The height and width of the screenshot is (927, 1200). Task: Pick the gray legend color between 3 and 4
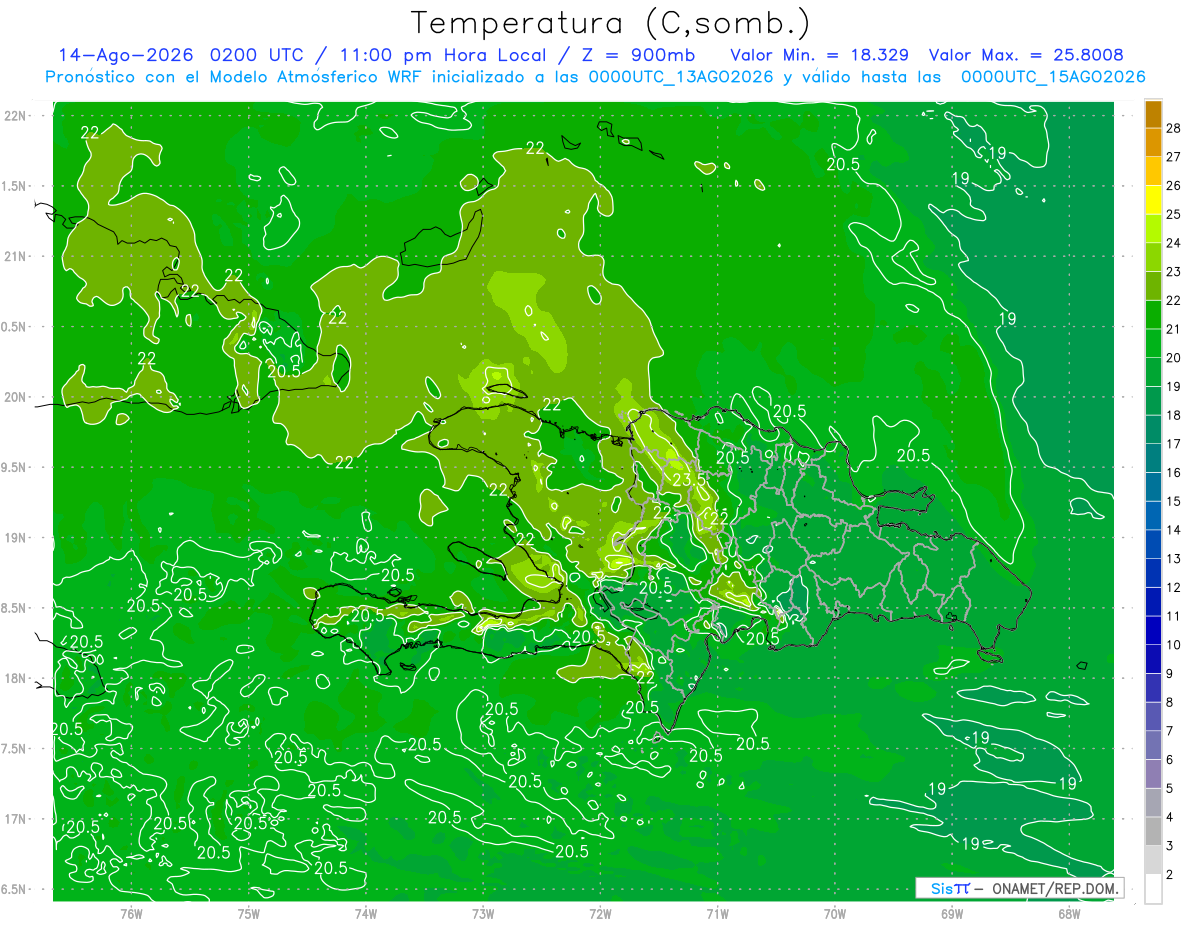(x=1153, y=832)
